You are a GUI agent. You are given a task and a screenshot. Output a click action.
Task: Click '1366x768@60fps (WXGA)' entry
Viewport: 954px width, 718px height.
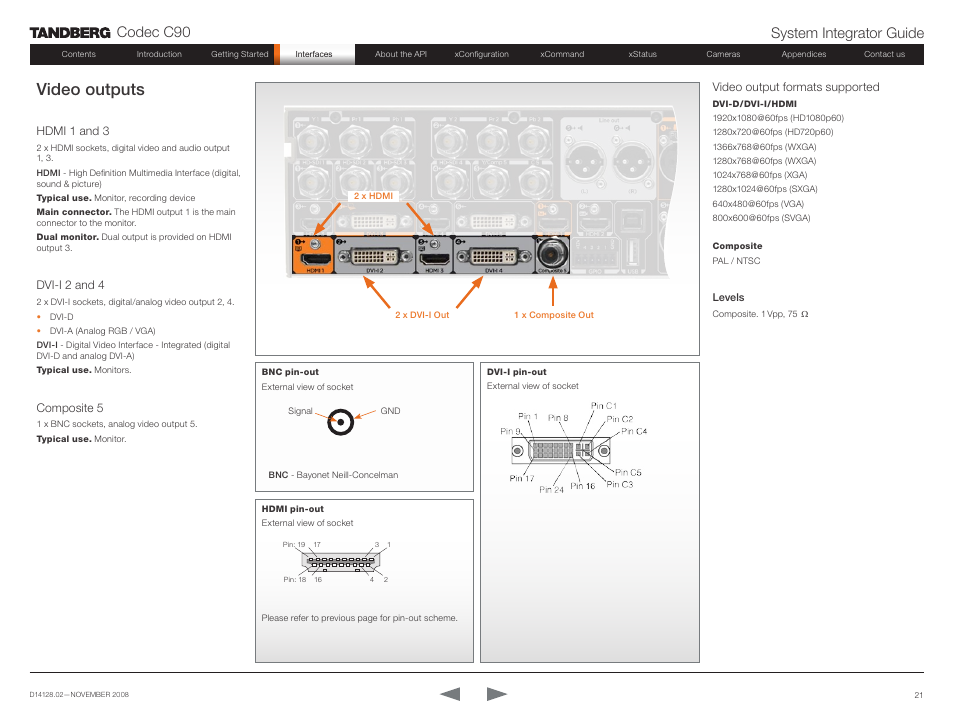click(764, 147)
